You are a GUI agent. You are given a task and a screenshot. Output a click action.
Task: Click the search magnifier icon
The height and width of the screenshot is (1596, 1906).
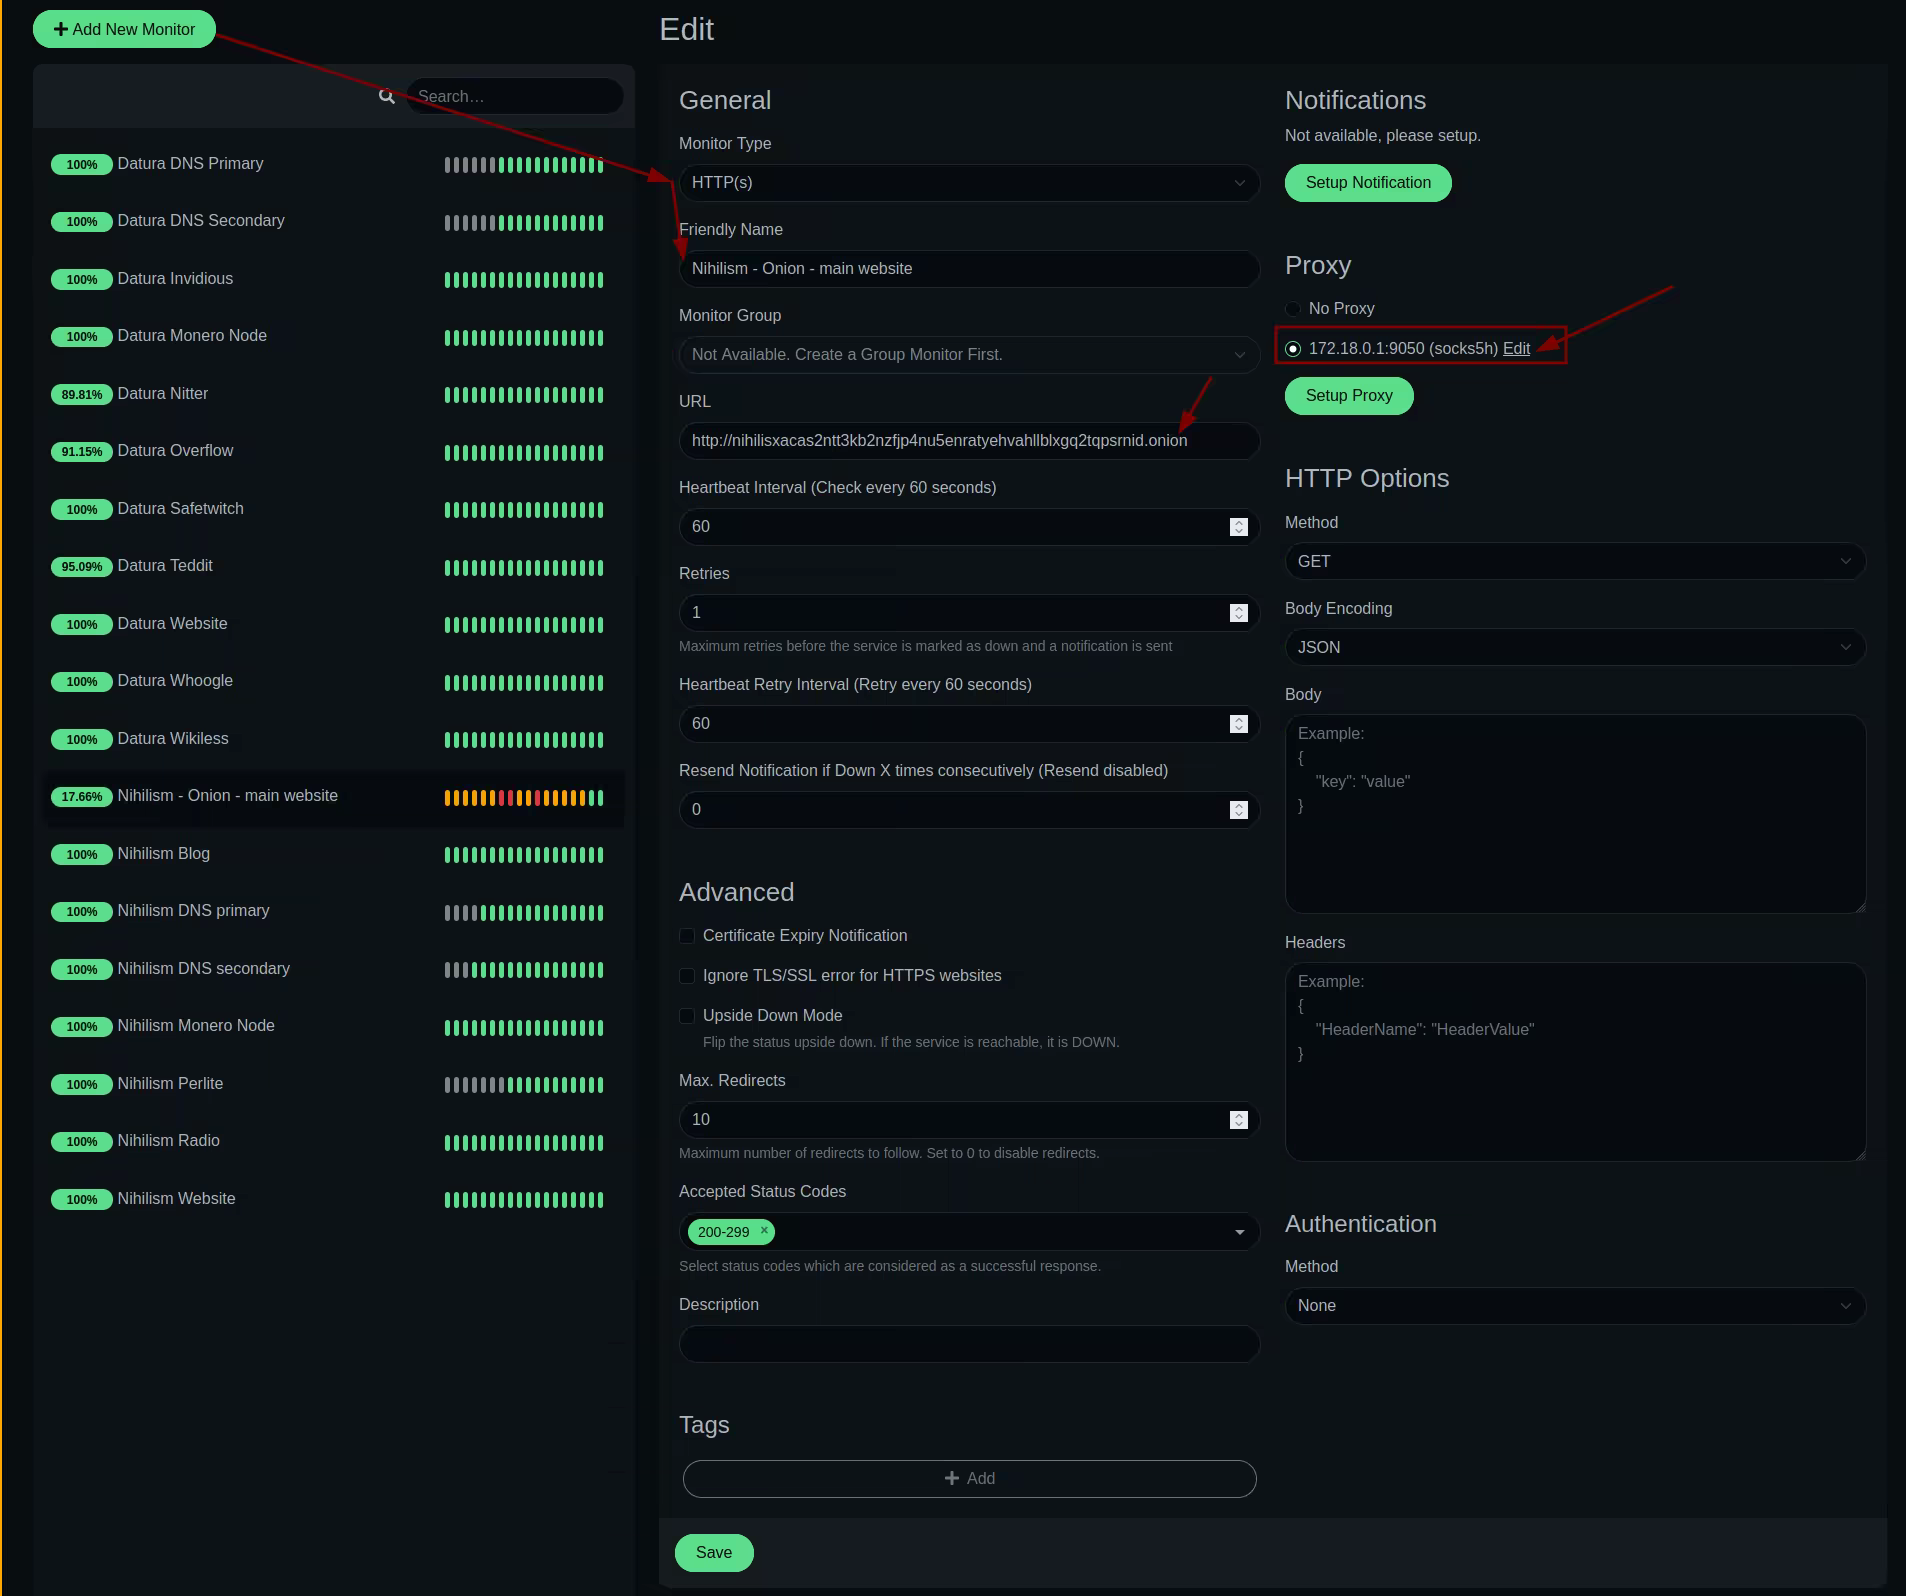tap(386, 96)
